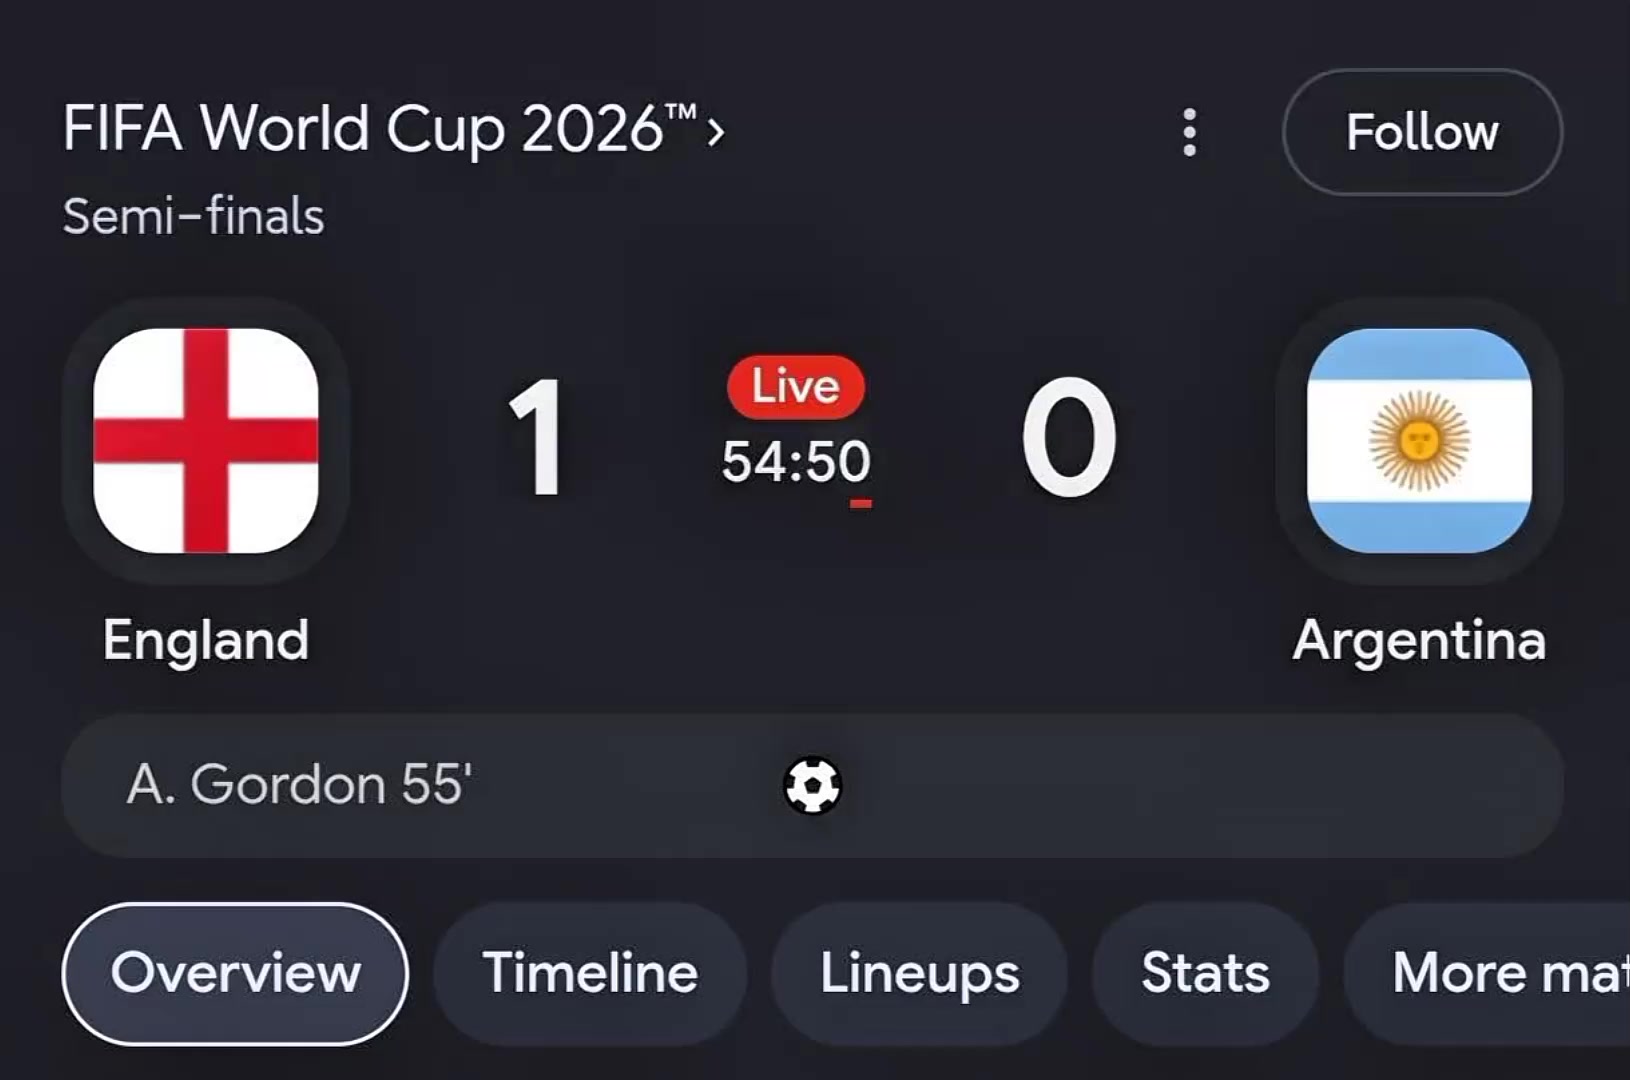Tap England's score of 1

(537, 437)
